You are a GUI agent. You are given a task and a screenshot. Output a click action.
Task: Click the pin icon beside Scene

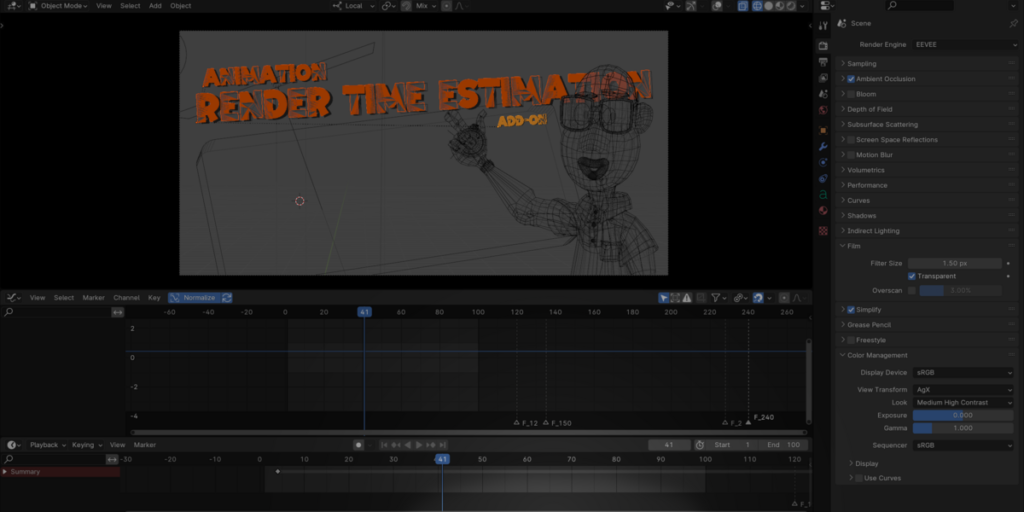[x=1013, y=24]
